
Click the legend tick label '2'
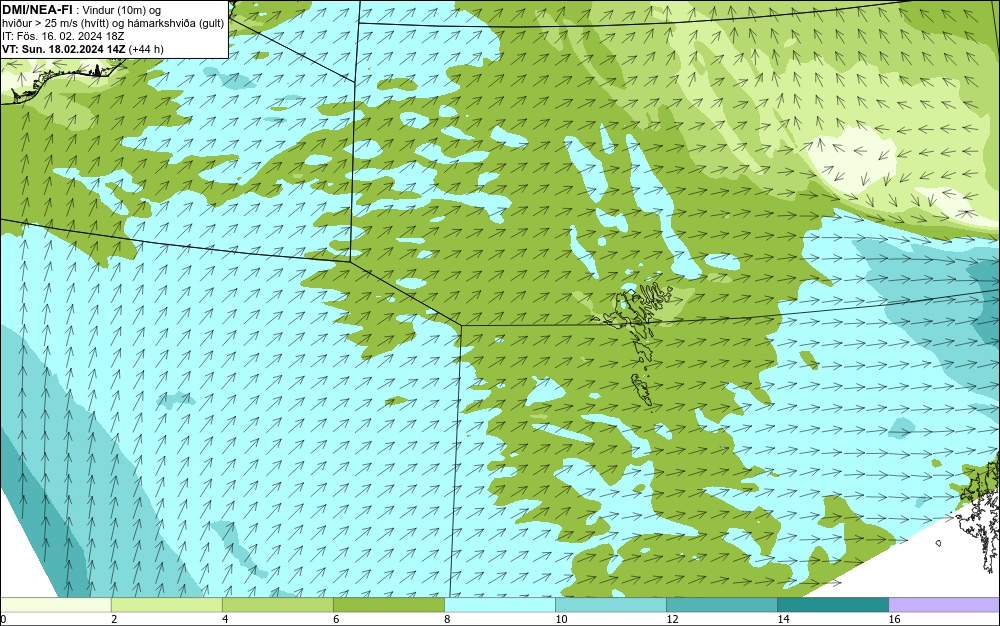coord(114,619)
